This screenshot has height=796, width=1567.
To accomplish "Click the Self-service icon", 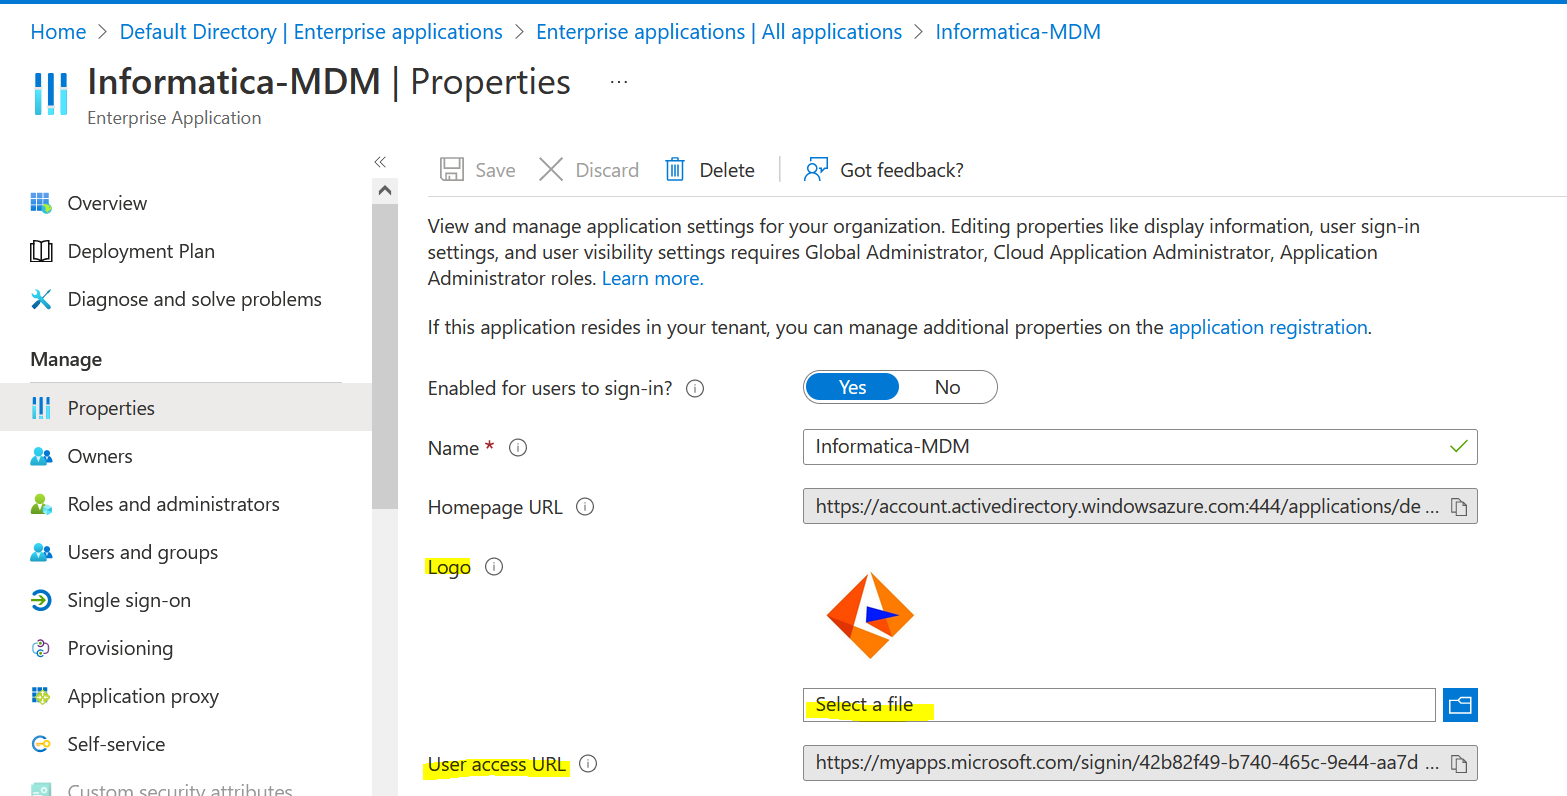I will 41,744.
